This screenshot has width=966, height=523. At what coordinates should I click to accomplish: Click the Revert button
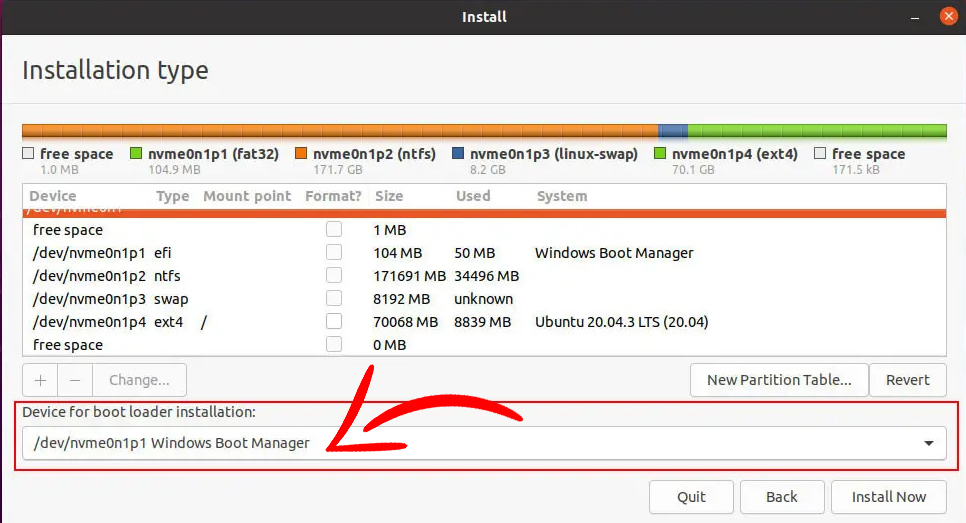[x=907, y=380]
